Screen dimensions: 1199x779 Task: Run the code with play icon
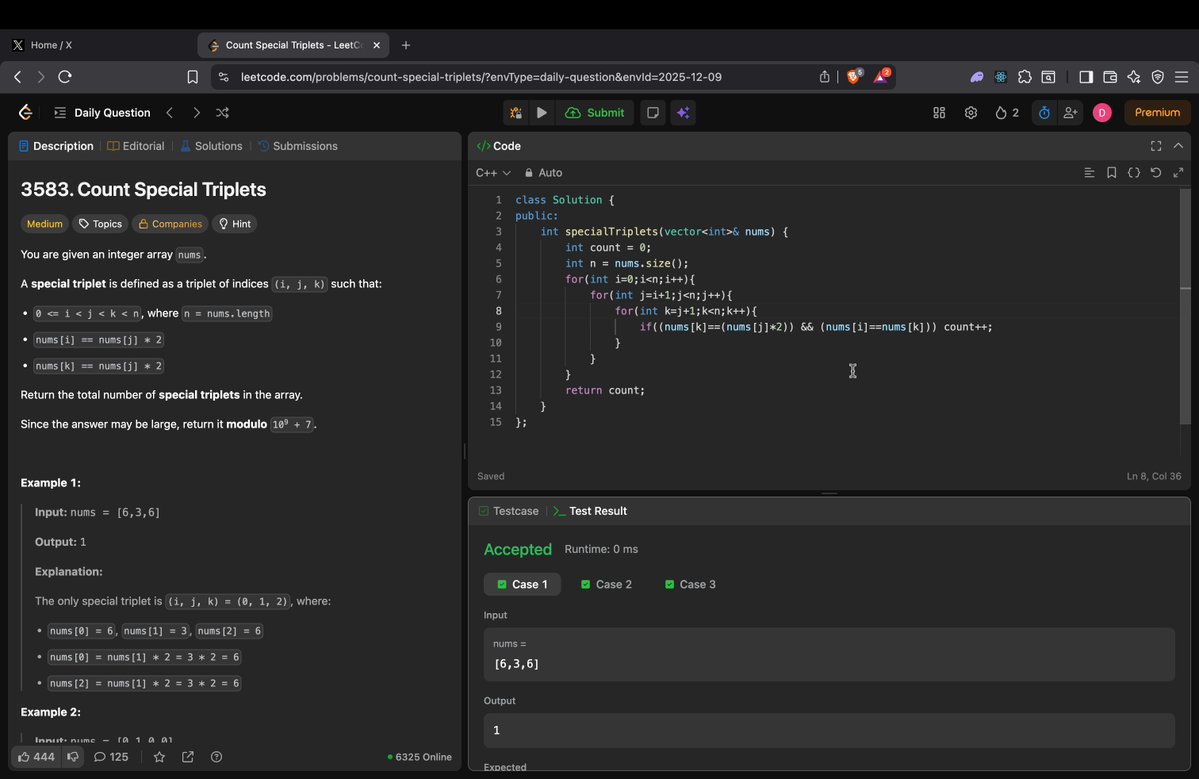(541, 112)
